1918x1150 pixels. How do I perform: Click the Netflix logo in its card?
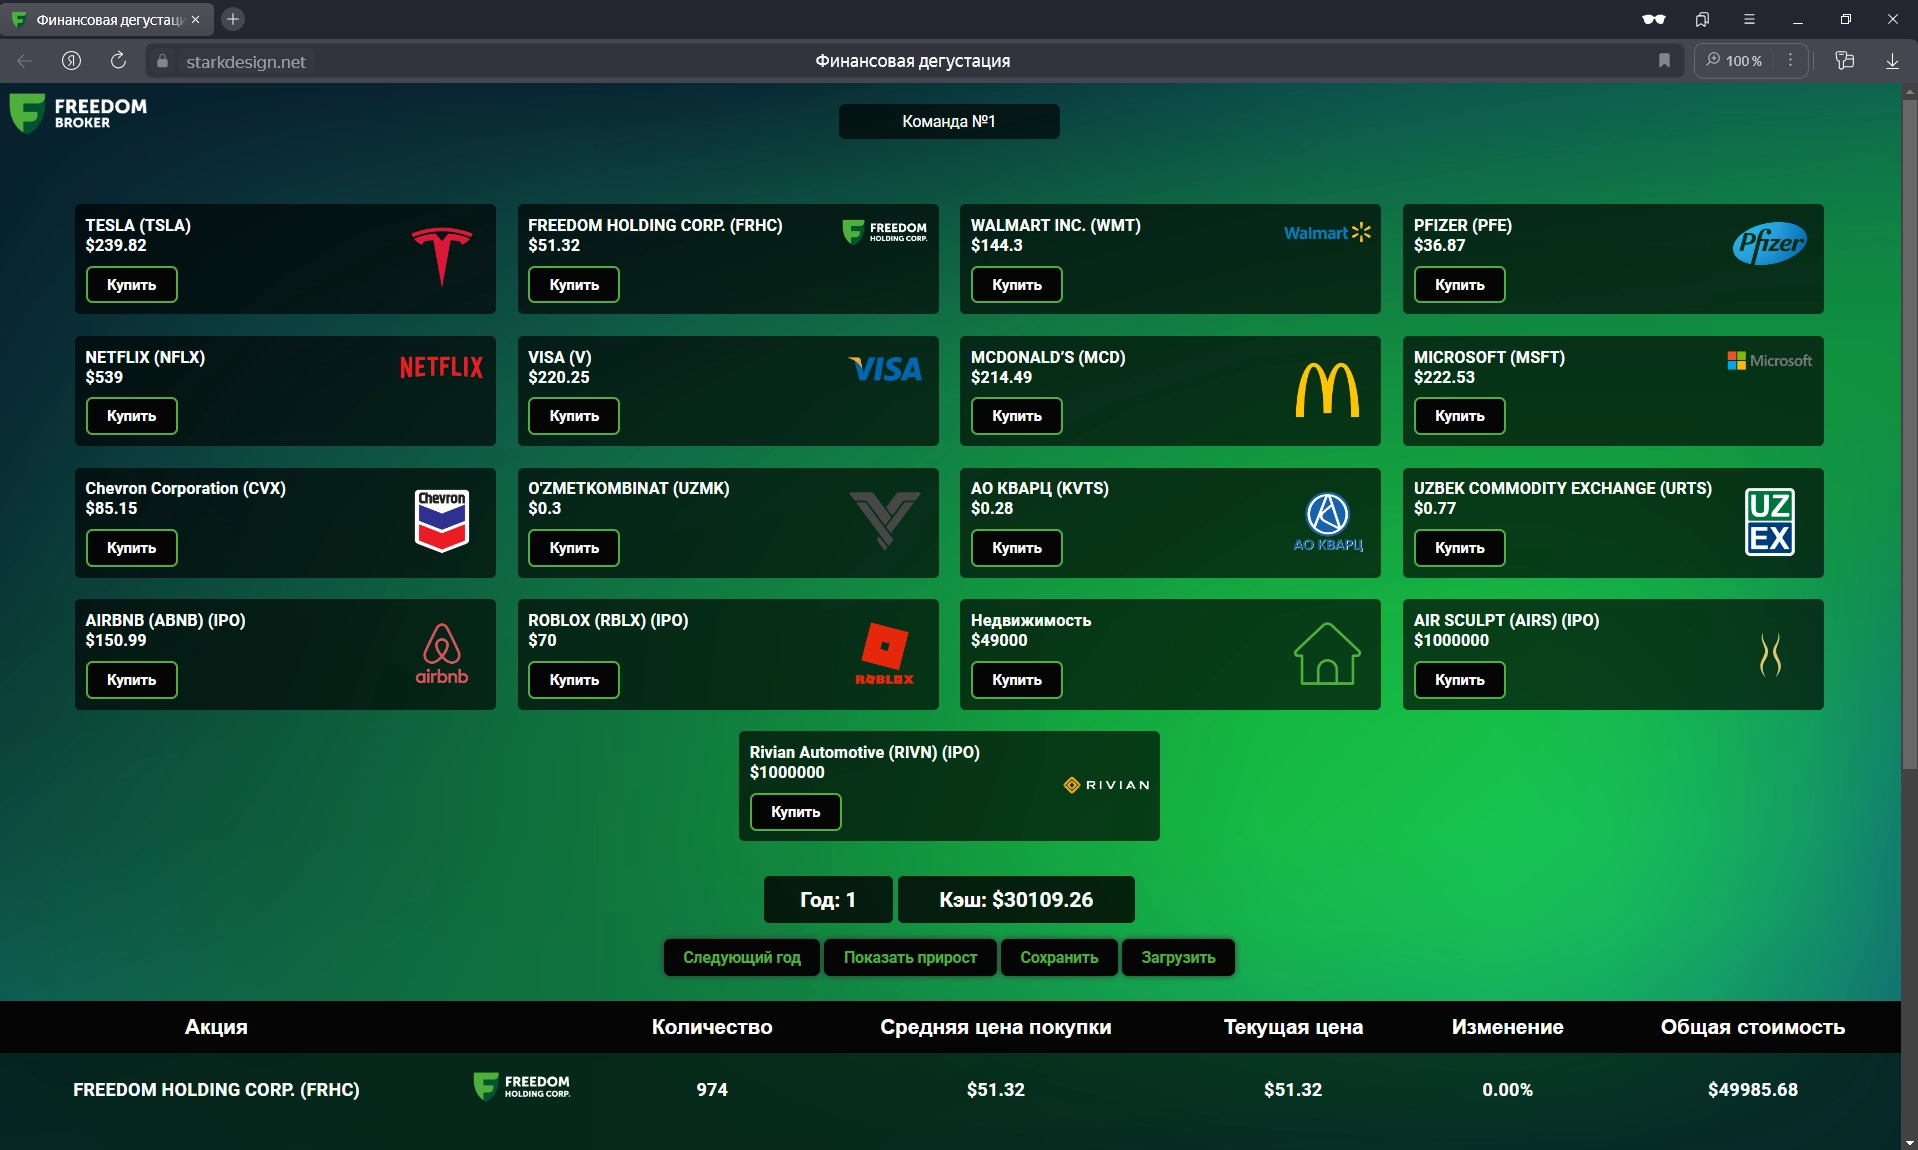click(x=441, y=368)
